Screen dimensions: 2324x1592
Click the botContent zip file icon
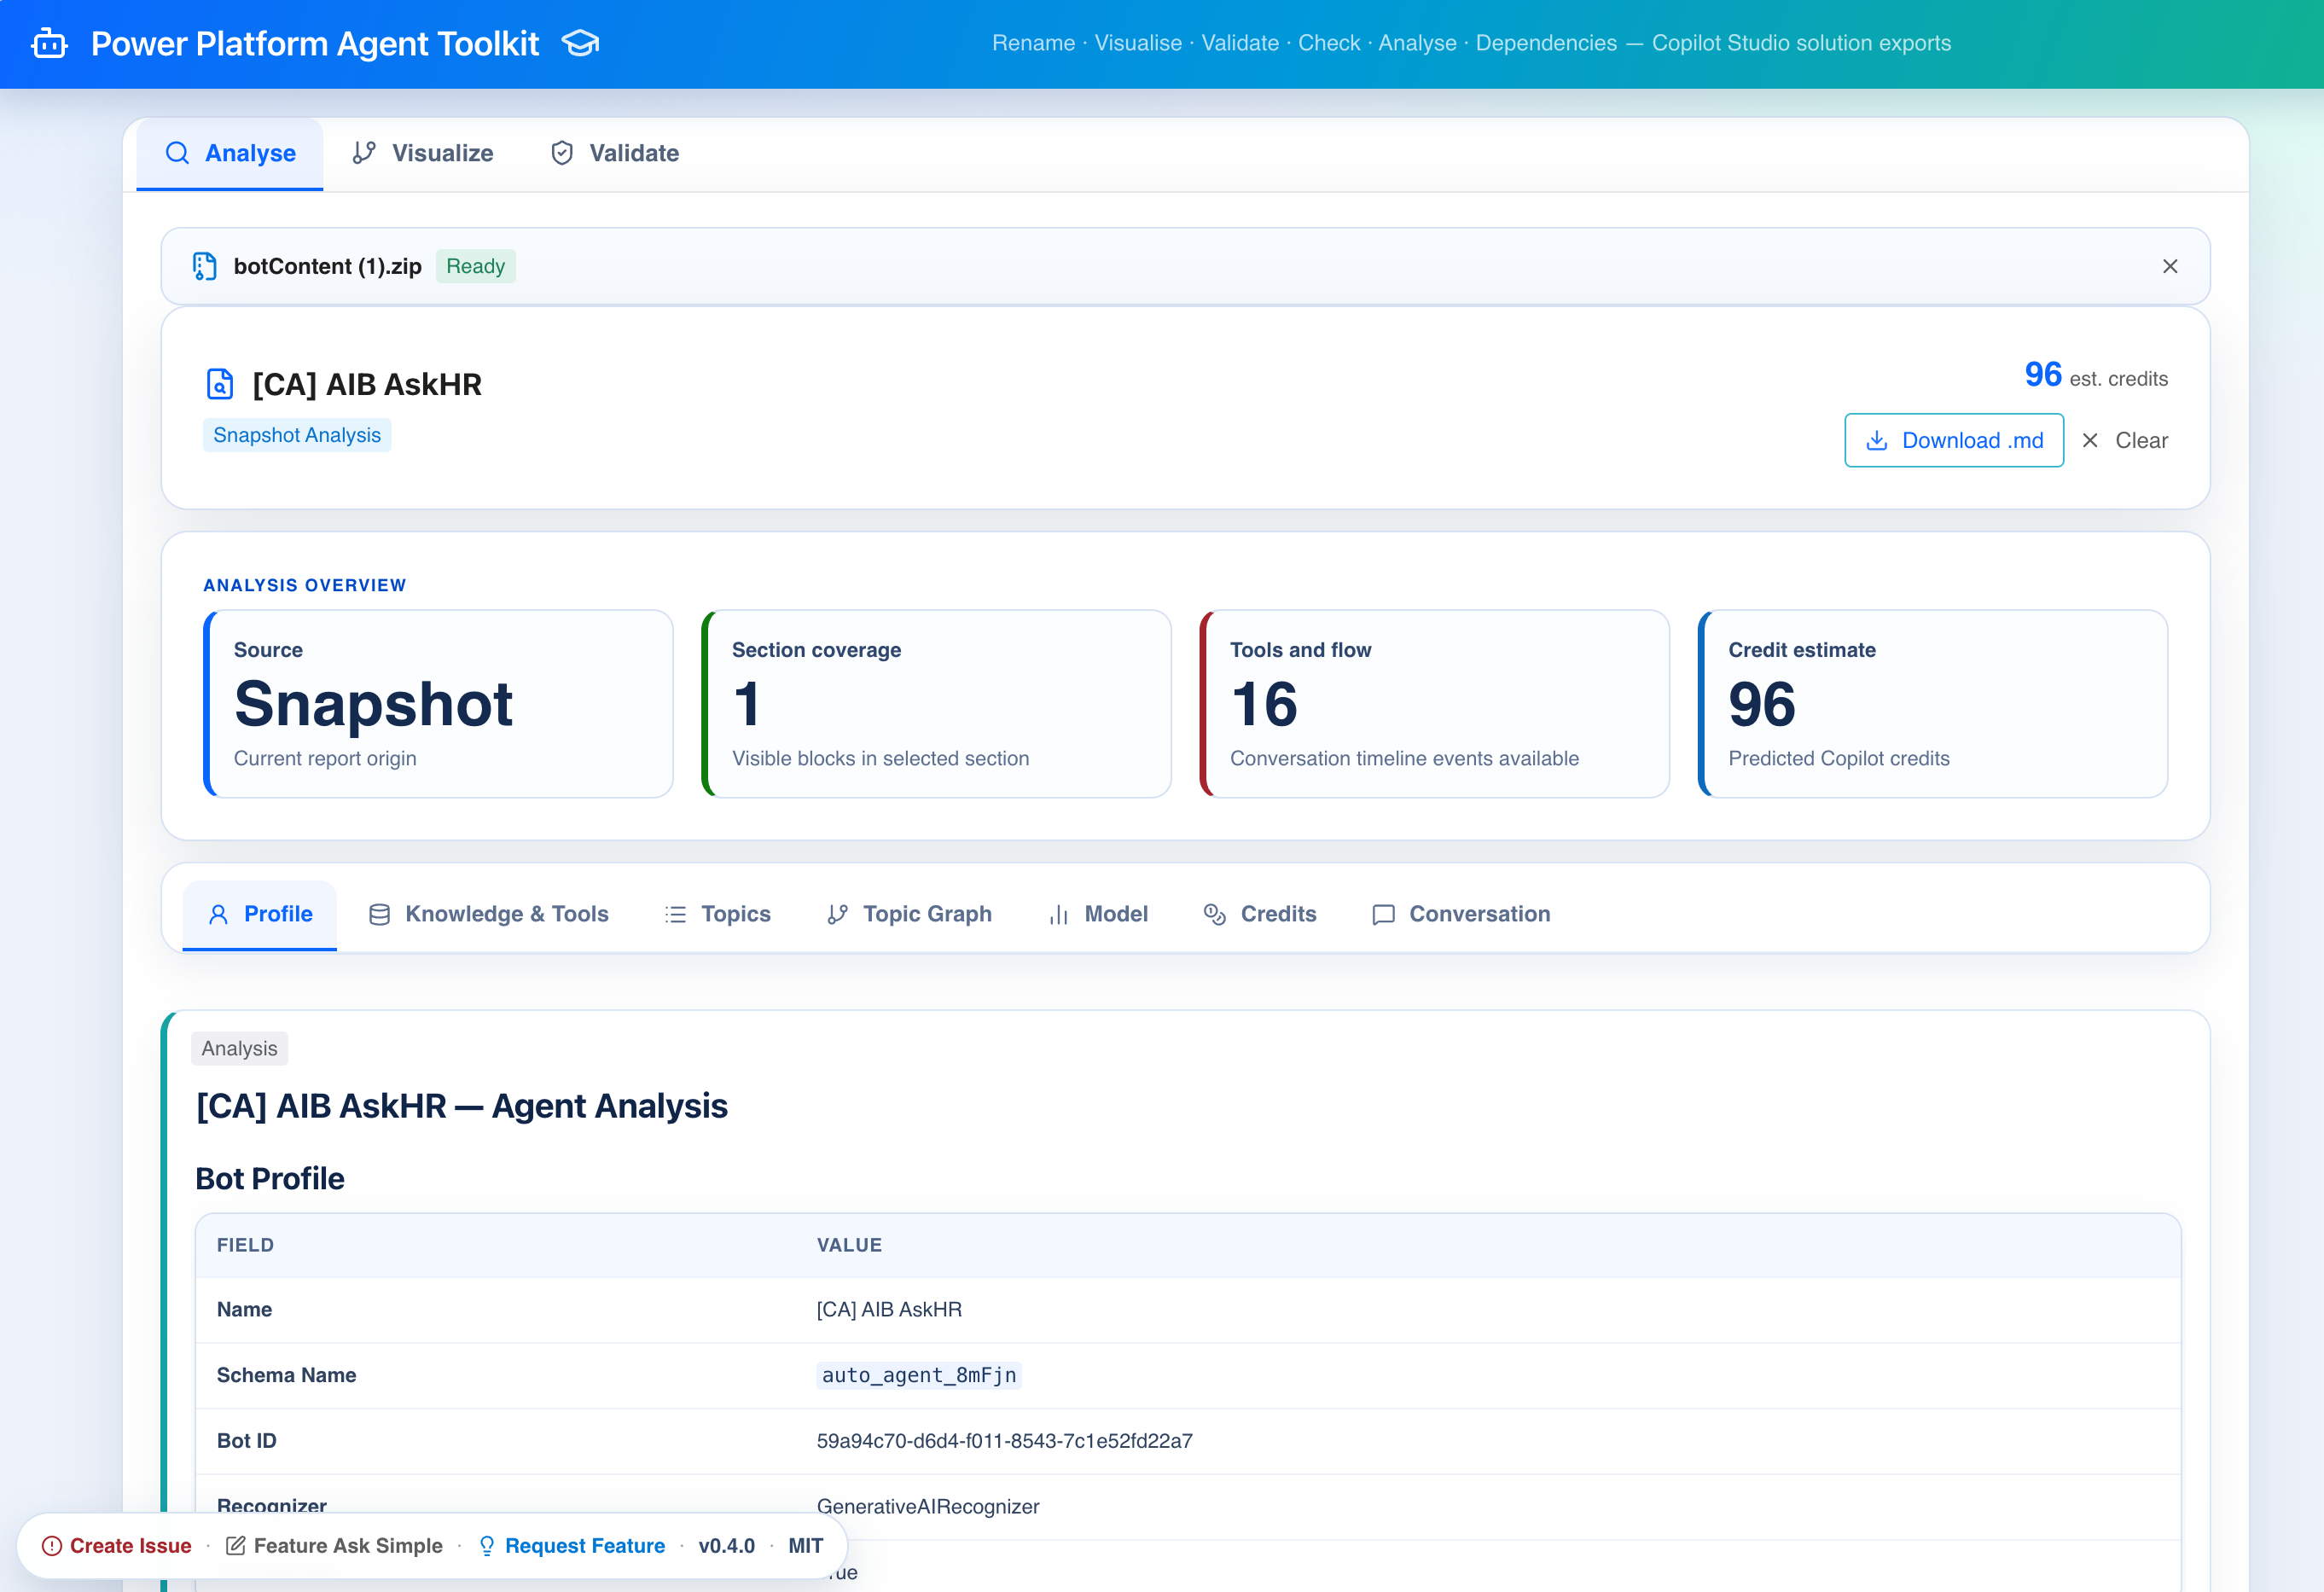click(x=204, y=266)
